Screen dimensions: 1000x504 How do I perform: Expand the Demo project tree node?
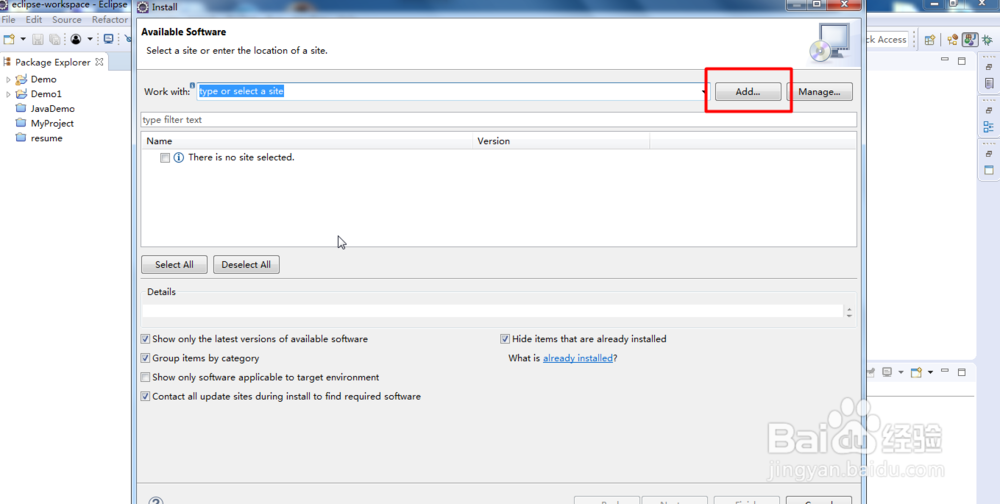click(8, 80)
